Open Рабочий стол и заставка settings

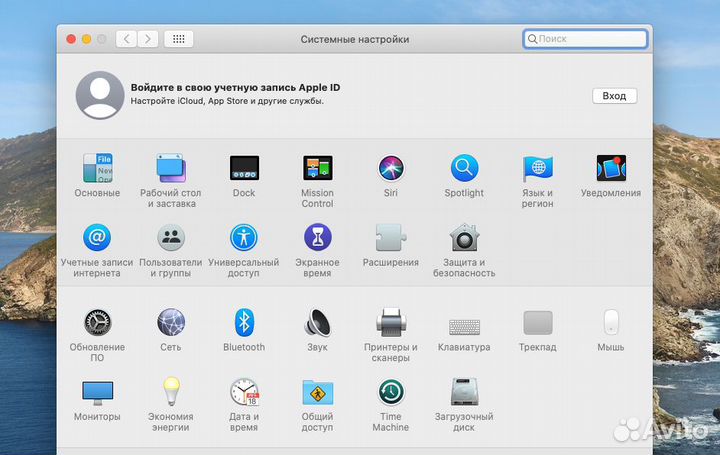171,168
